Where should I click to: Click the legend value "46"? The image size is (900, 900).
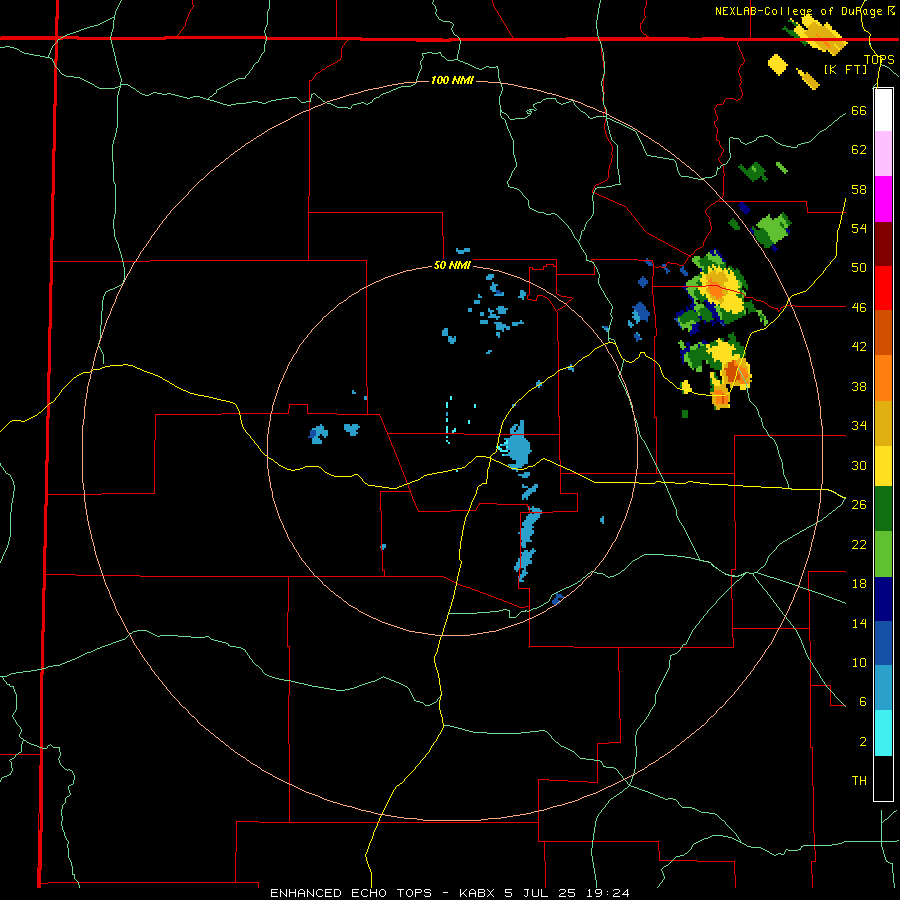point(859,308)
